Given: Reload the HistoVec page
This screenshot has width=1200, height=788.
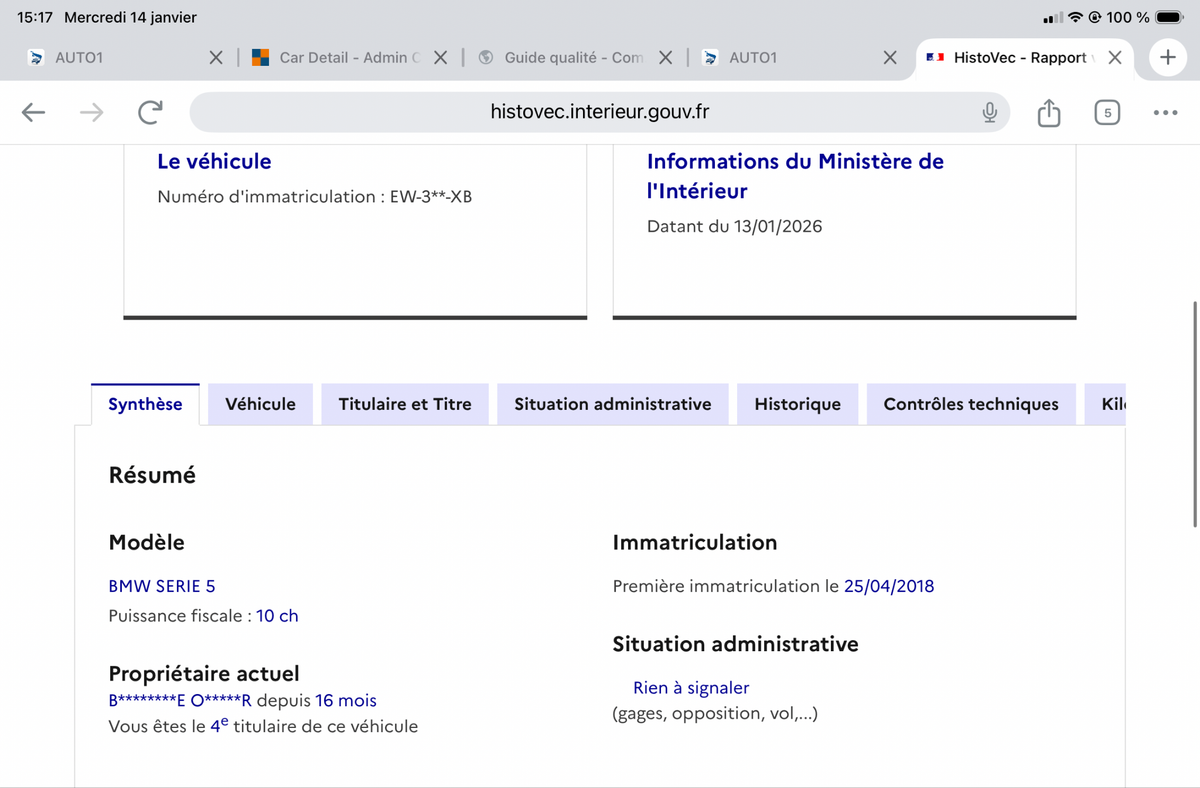Looking at the screenshot, I should pos(150,112).
